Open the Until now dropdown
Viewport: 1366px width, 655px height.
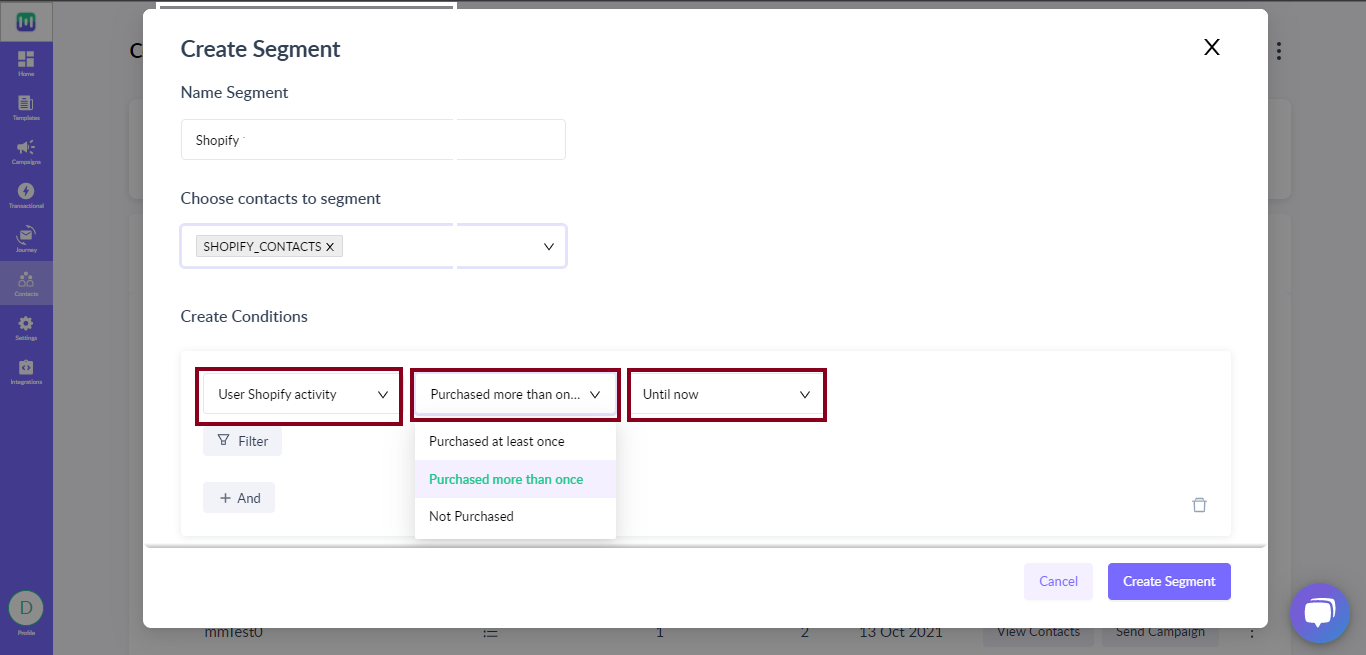click(726, 394)
